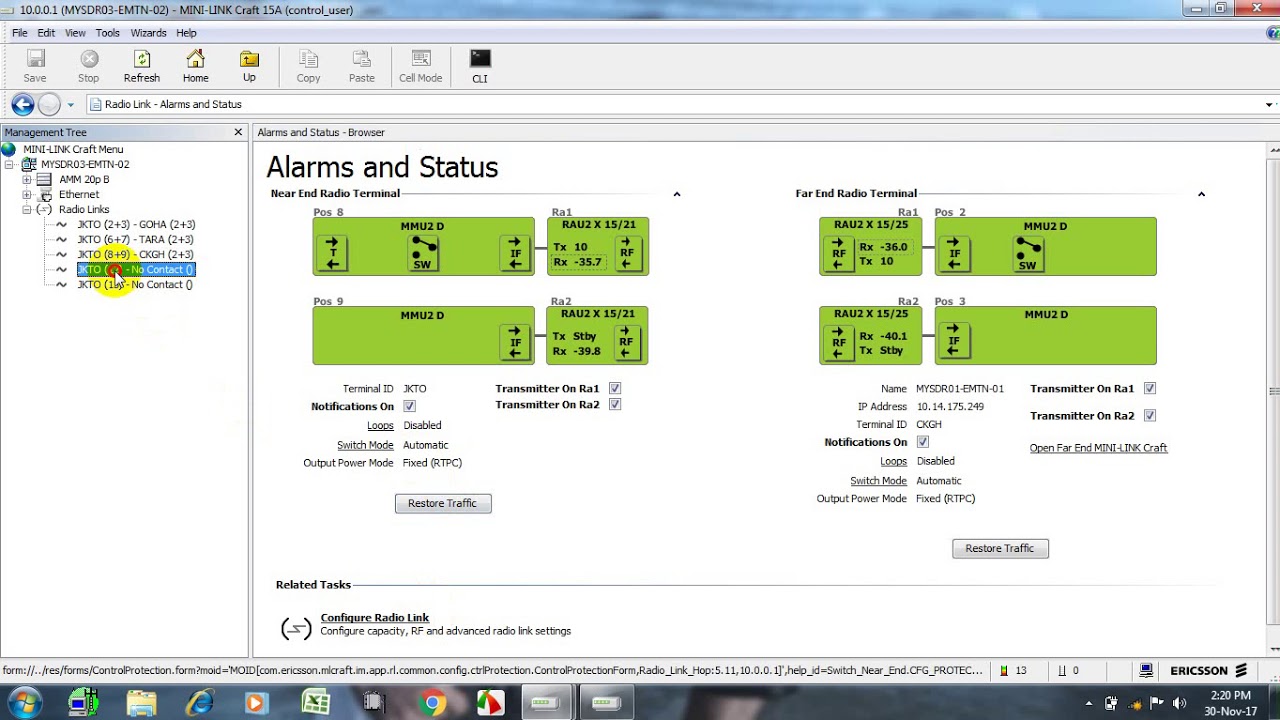Click the IF loop block on near-end Pos 8

pos(515,253)
